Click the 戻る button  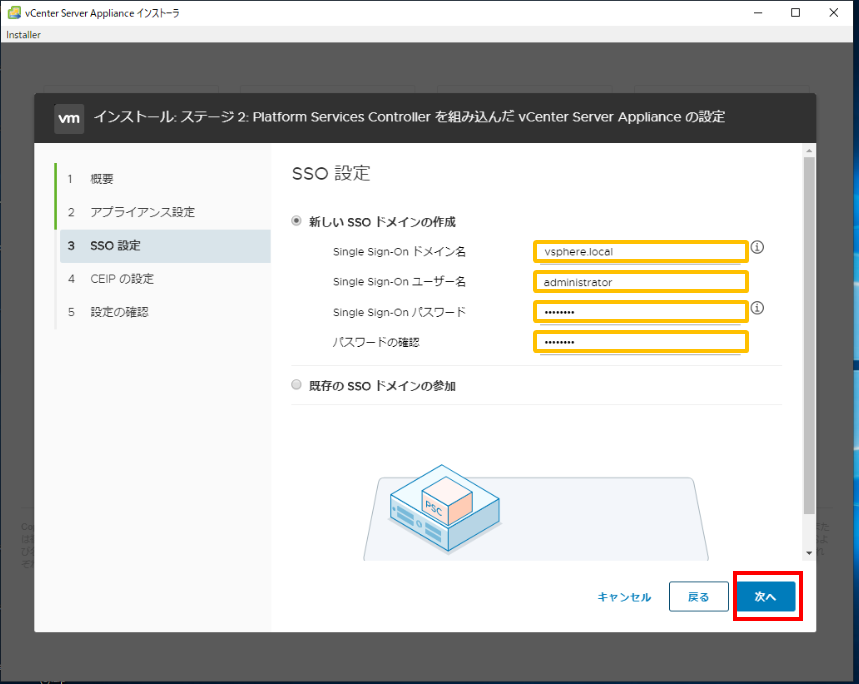point(698,596)
